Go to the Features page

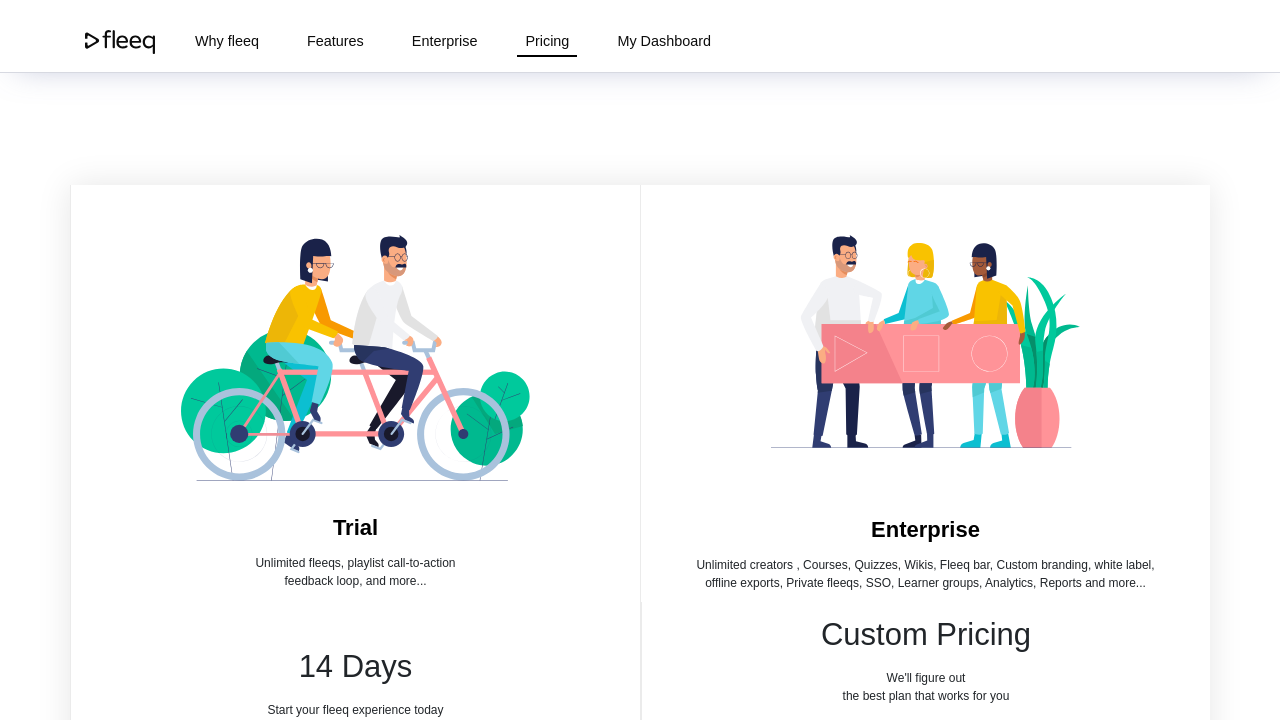pos(335,41)
